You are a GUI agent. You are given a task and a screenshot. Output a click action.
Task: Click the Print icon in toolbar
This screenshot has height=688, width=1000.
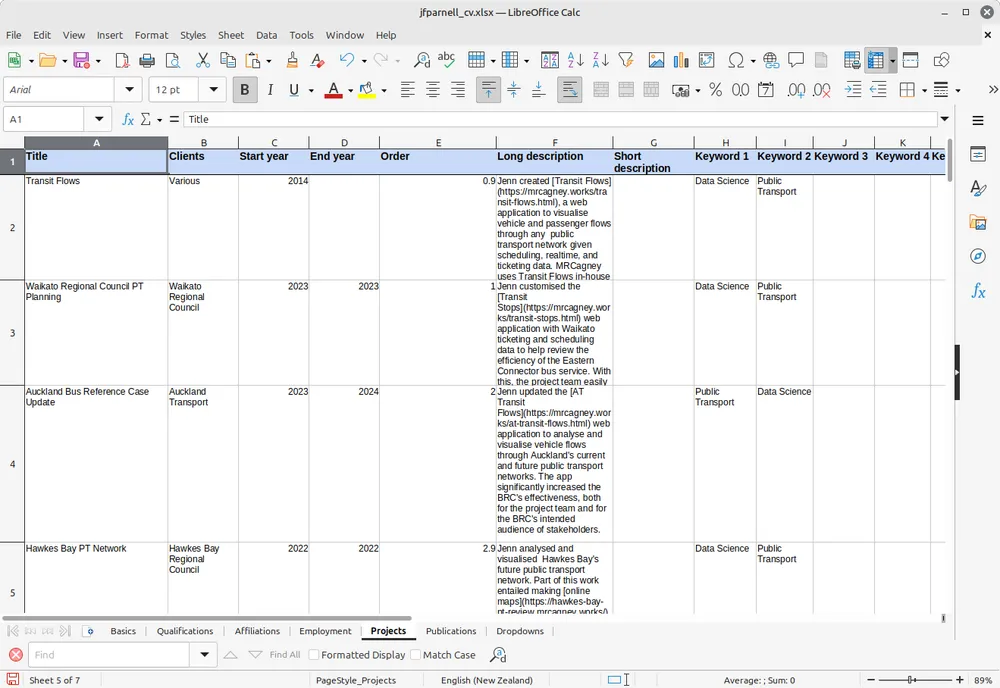[147, 61]
